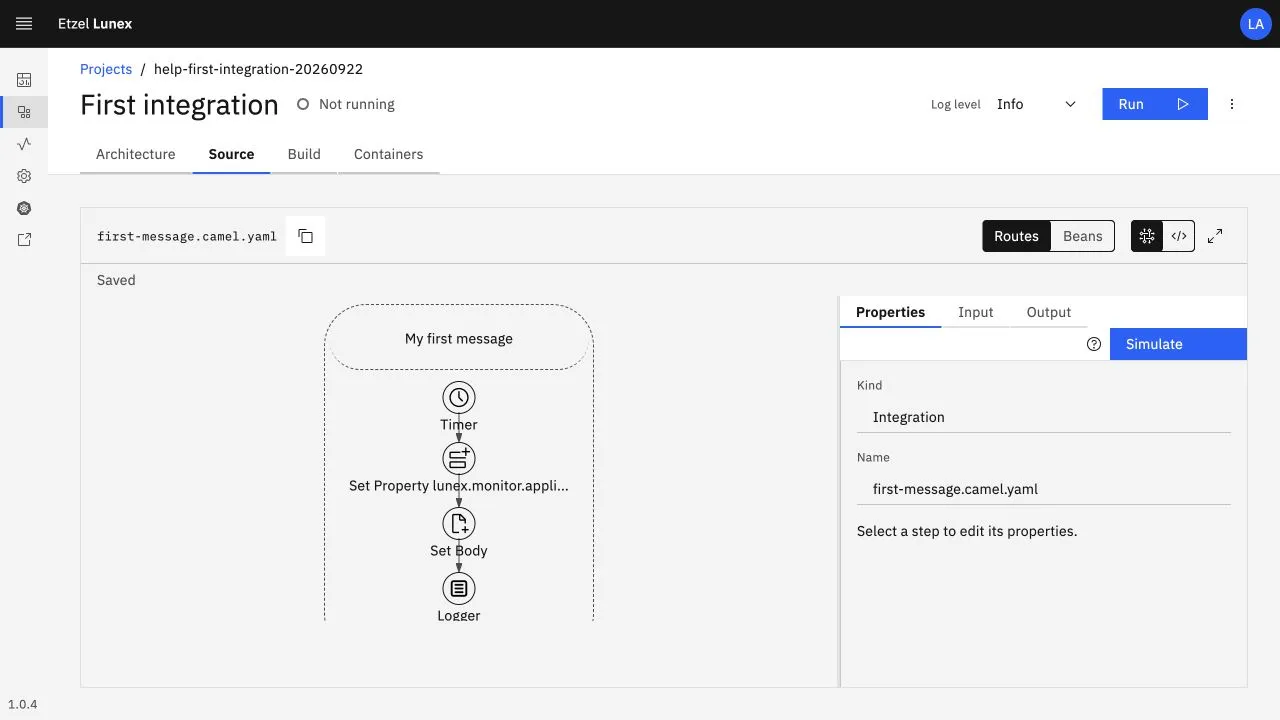Screen dimensions: 1280x720
Task: Select the "My first message" route header
Action: pos(459,339)
